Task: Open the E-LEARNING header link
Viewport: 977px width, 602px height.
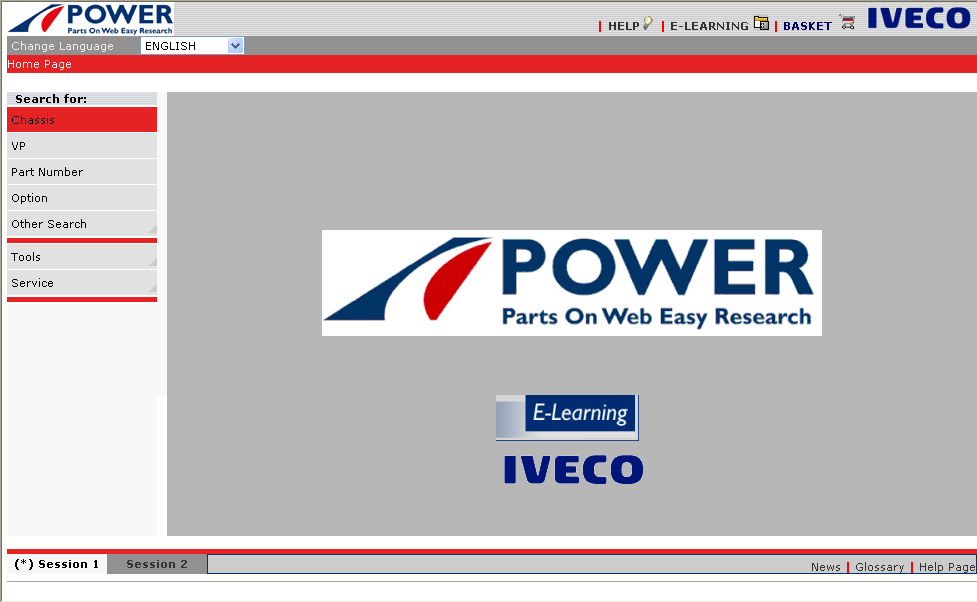Action: (709, 26)
